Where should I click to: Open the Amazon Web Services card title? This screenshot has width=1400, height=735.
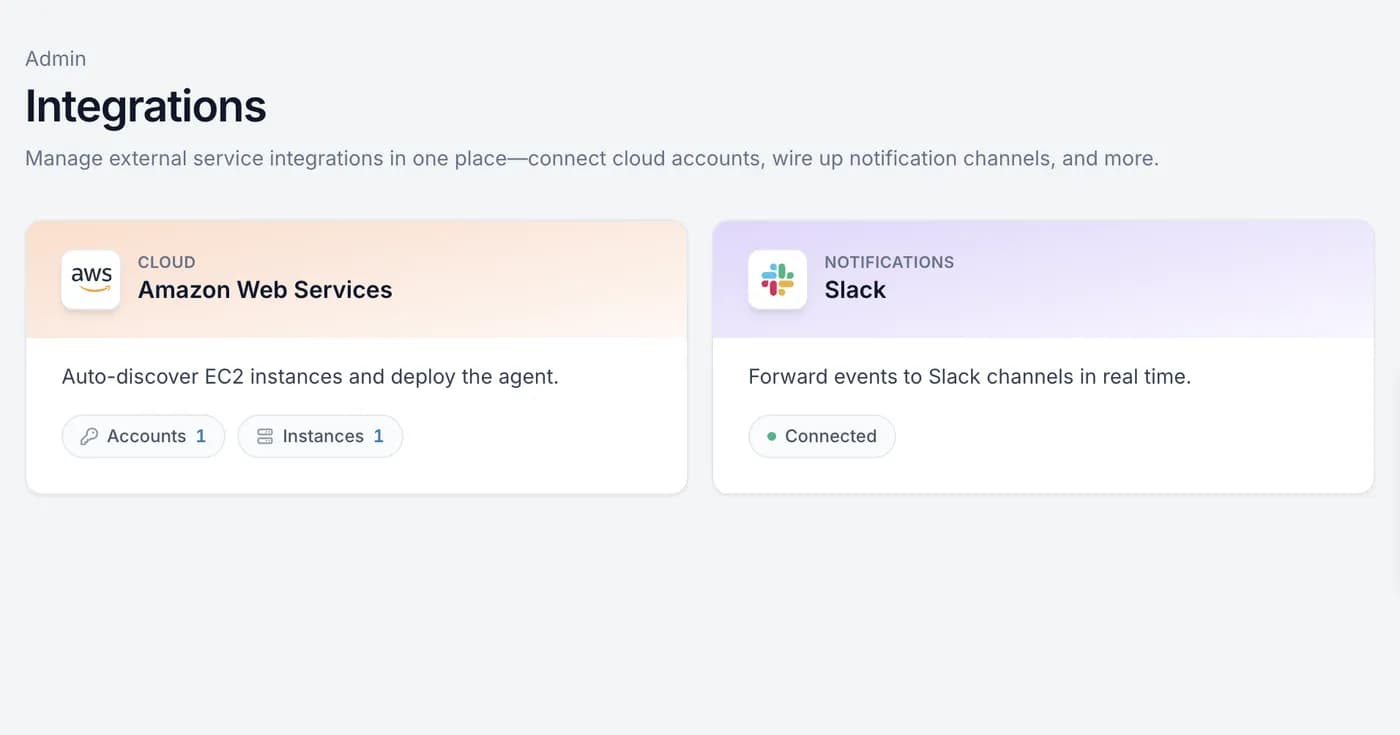[265, 290]
